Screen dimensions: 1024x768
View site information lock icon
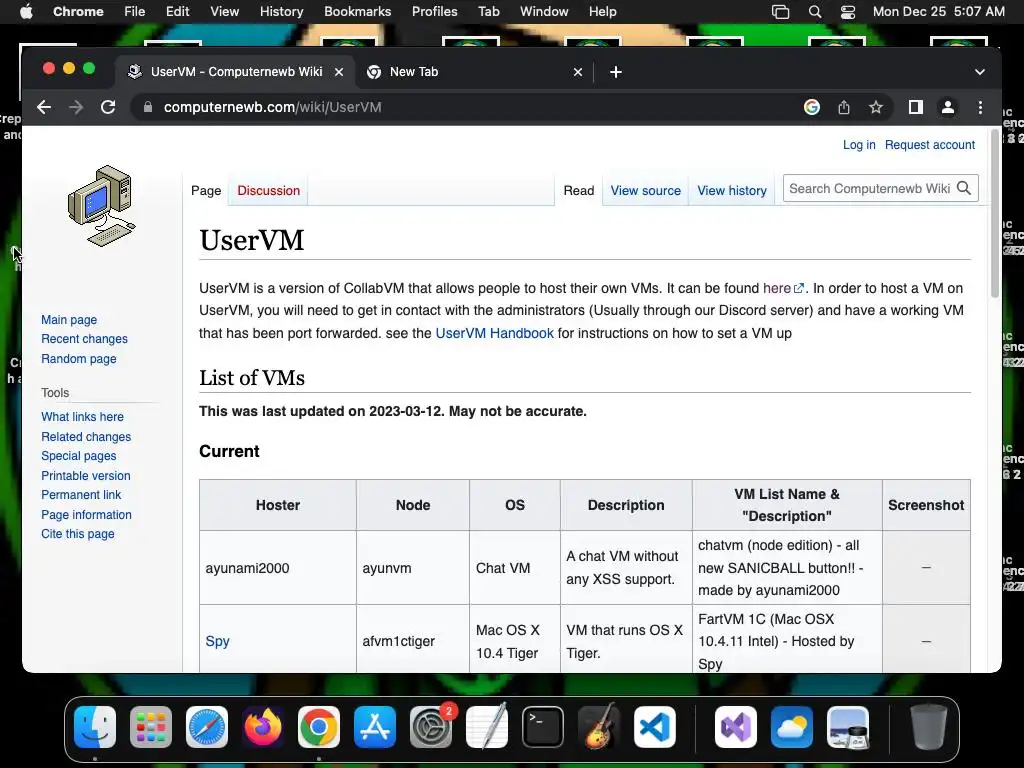pyautogui.click(x=148, y=107)
